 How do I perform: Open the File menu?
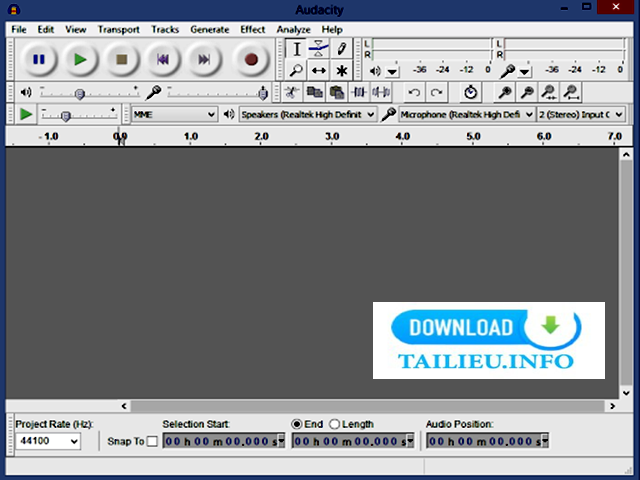click(x=19, y=29)
